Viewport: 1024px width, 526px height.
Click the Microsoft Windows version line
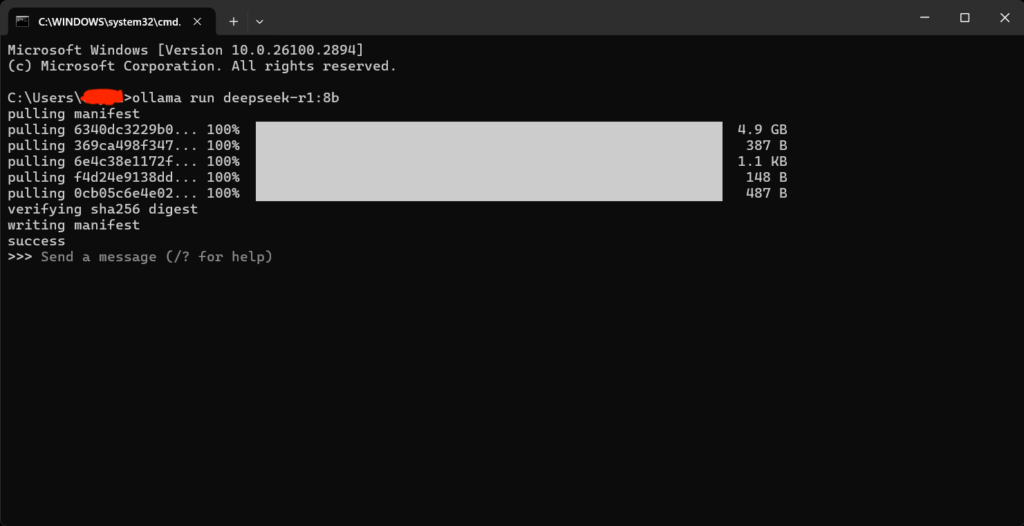[x=185, y=50]
